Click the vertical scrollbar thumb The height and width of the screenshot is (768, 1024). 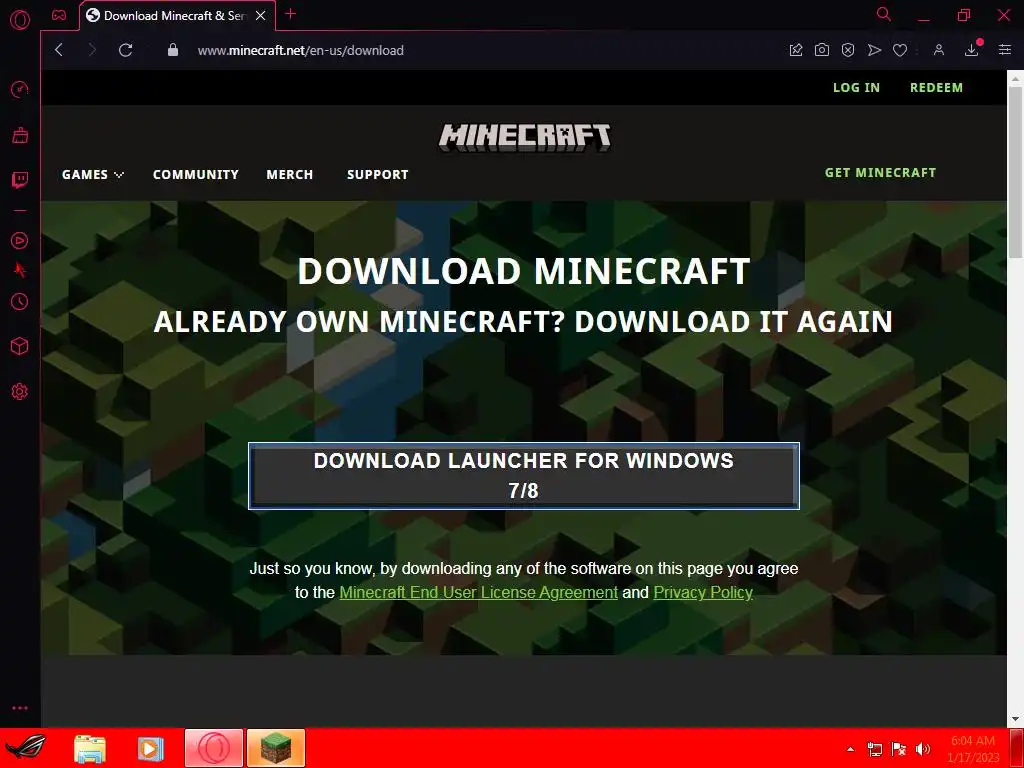1015,172
